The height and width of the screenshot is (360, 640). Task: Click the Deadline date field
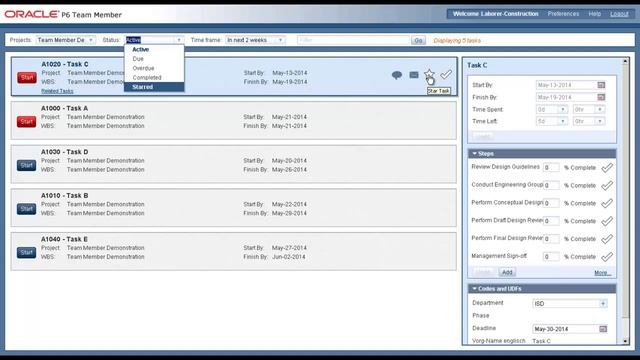point(565,329)
